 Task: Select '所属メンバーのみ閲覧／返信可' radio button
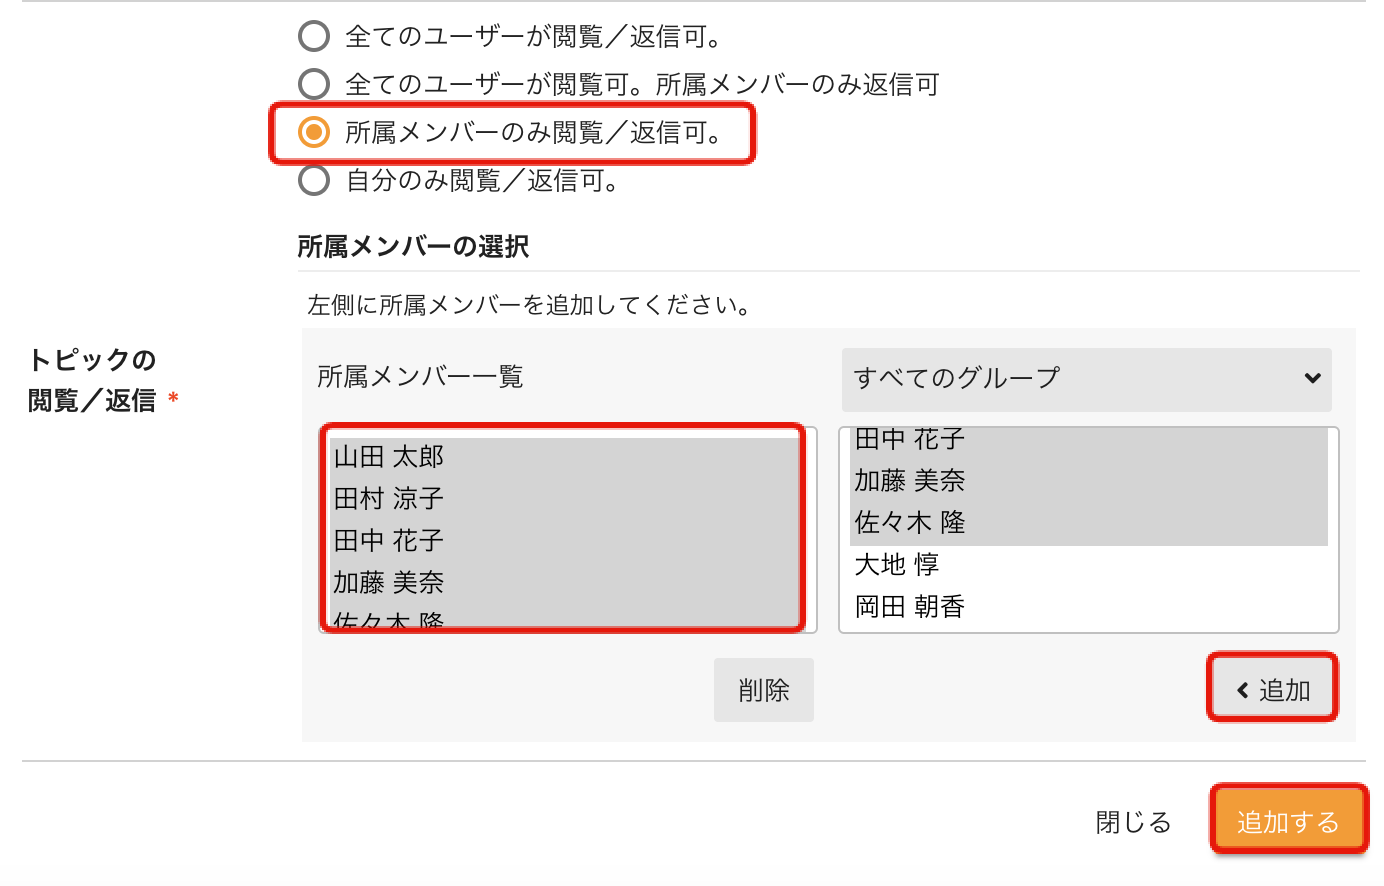tap(314, 132)
